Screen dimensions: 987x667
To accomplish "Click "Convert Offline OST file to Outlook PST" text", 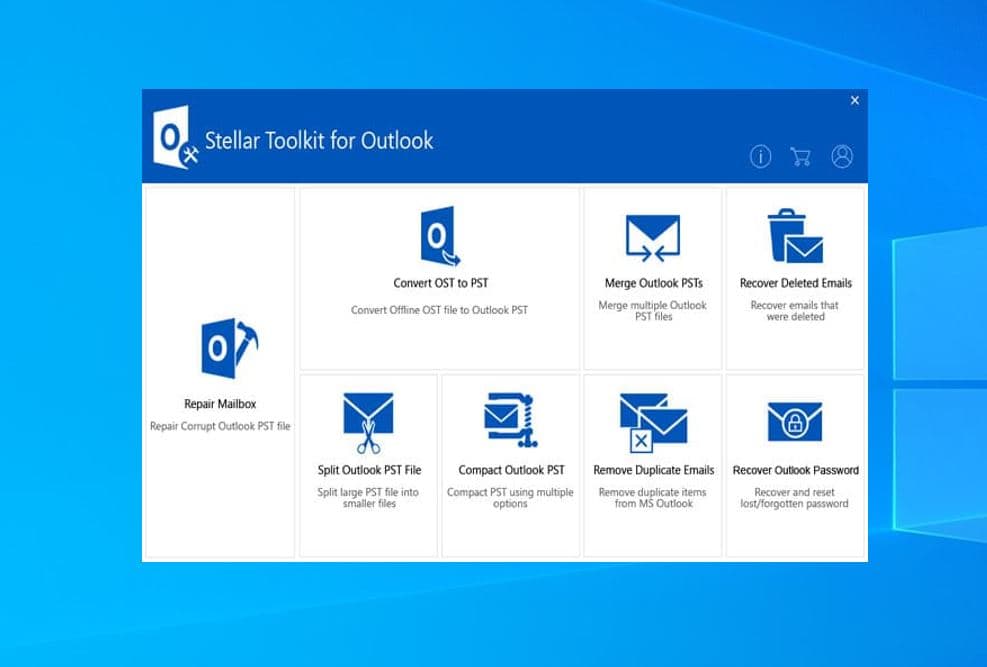I will click(439, 310).
